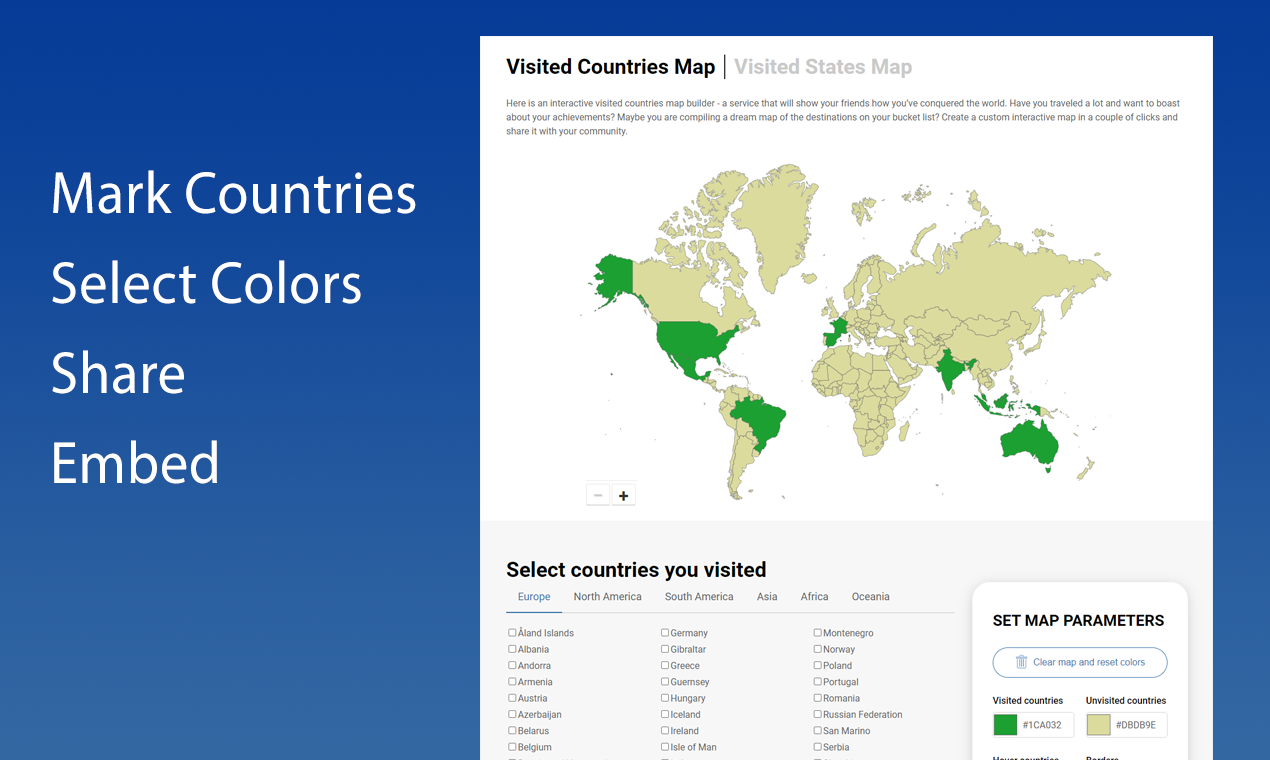Switch to the Asia countries tab
This screenshot has height=760, width=1270.
coord(767,596)
